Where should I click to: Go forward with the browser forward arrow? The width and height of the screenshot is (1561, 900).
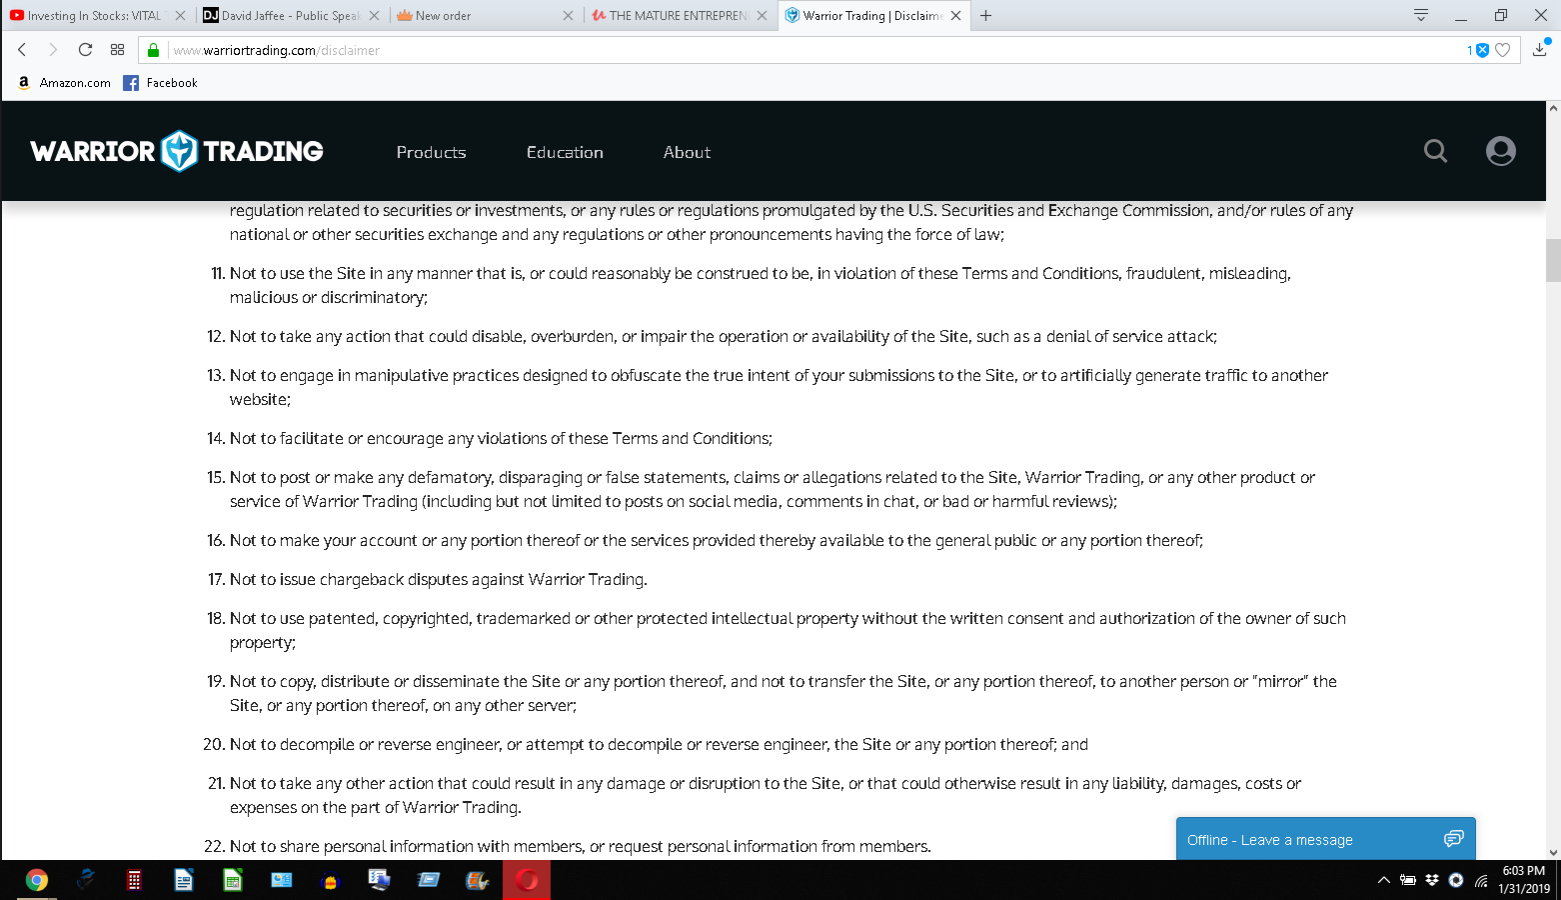53,50
